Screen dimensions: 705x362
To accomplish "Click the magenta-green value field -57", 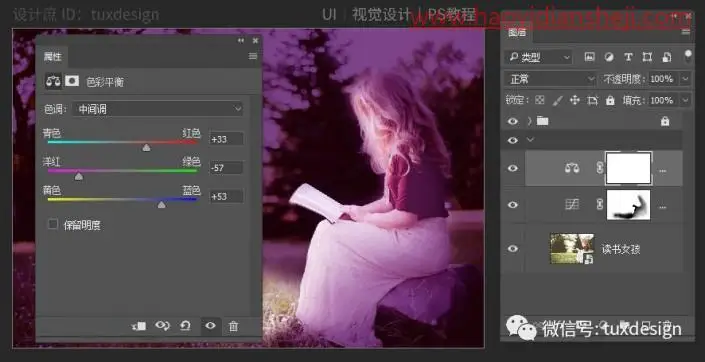I will (227, 168).
